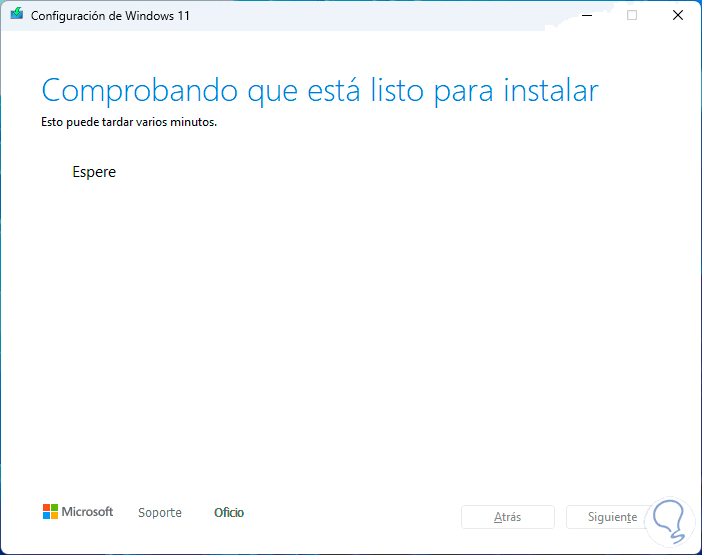This screenshot has height=555, width=702.
Task: Click the 'Espere' status text
Action: [94, 172]
